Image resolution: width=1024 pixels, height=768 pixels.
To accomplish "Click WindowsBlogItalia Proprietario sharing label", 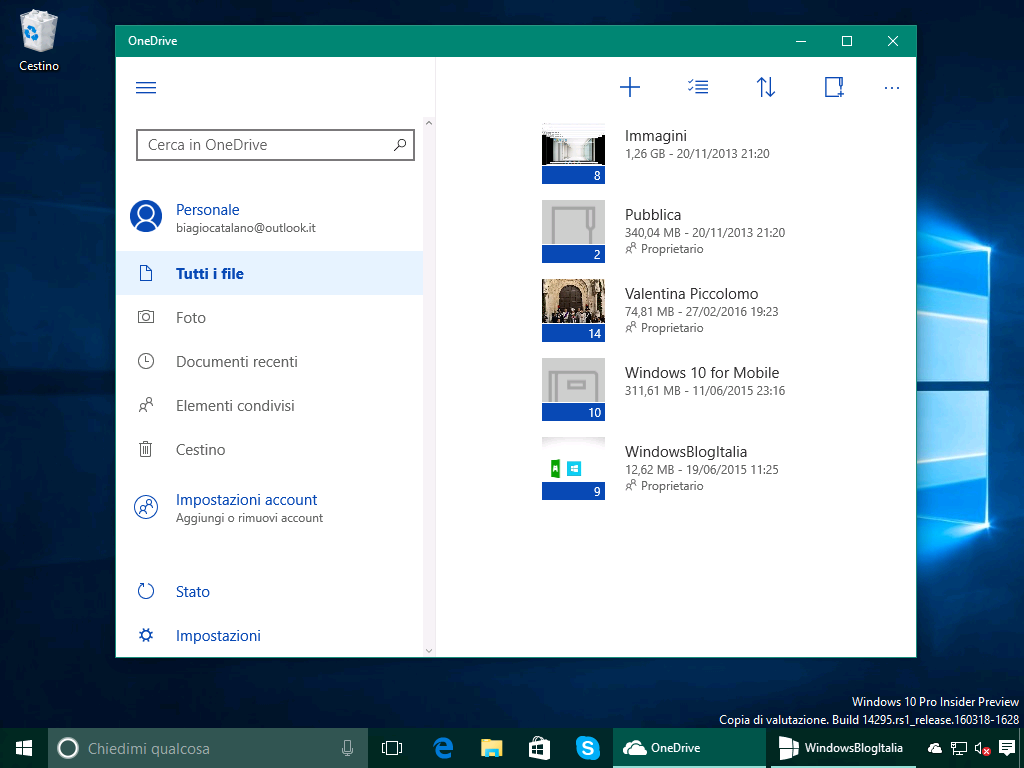I will tap(664, 486).
